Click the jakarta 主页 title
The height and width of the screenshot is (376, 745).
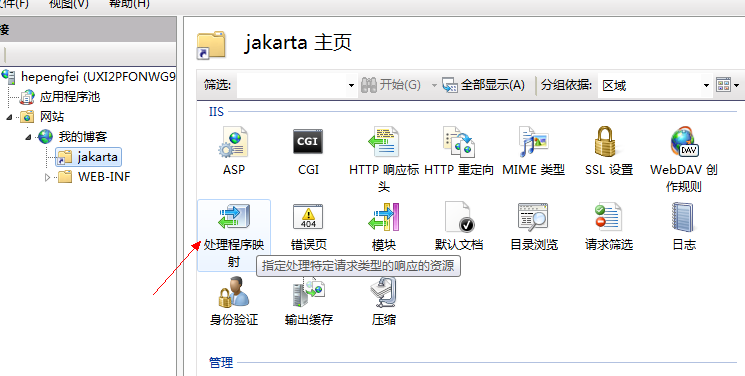click(x=298, y=43)
